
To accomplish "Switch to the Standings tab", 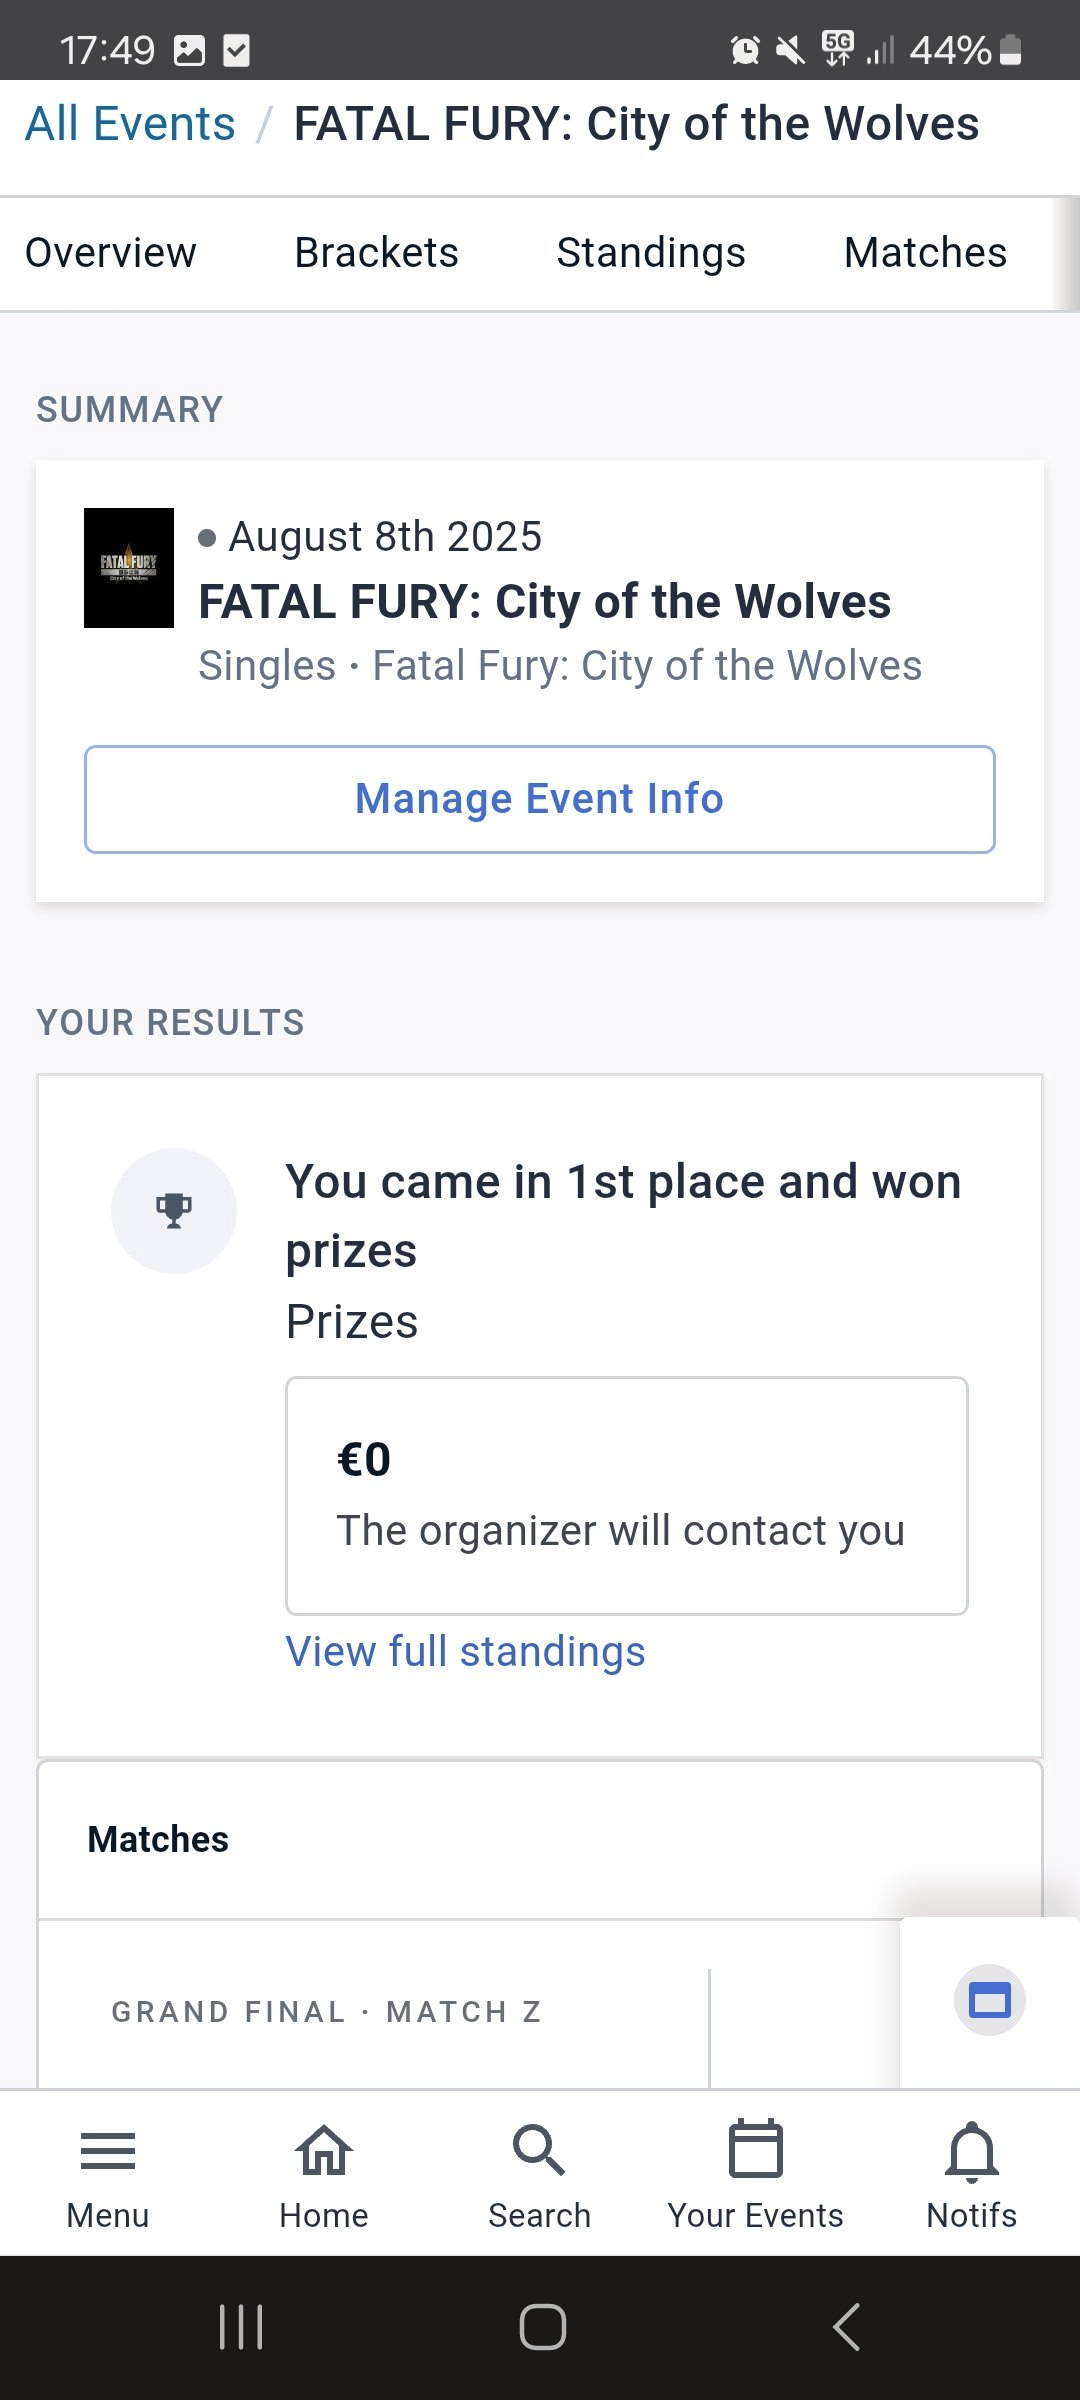I will pos(651,253).
